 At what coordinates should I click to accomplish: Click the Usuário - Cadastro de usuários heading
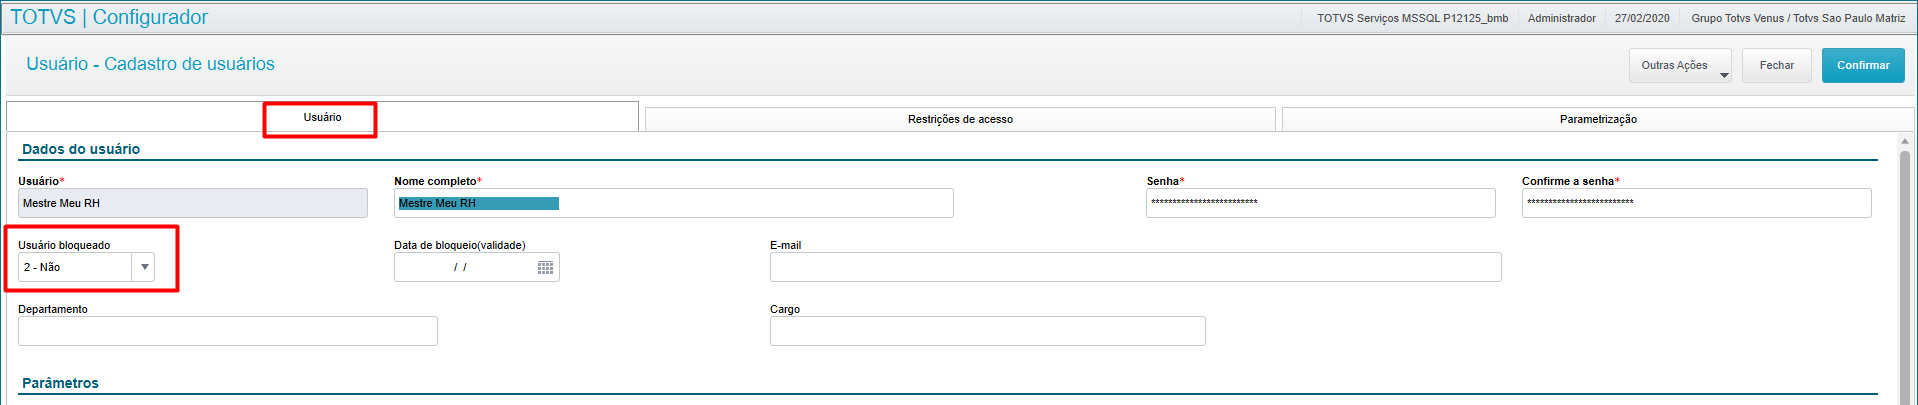click(150, 64)
